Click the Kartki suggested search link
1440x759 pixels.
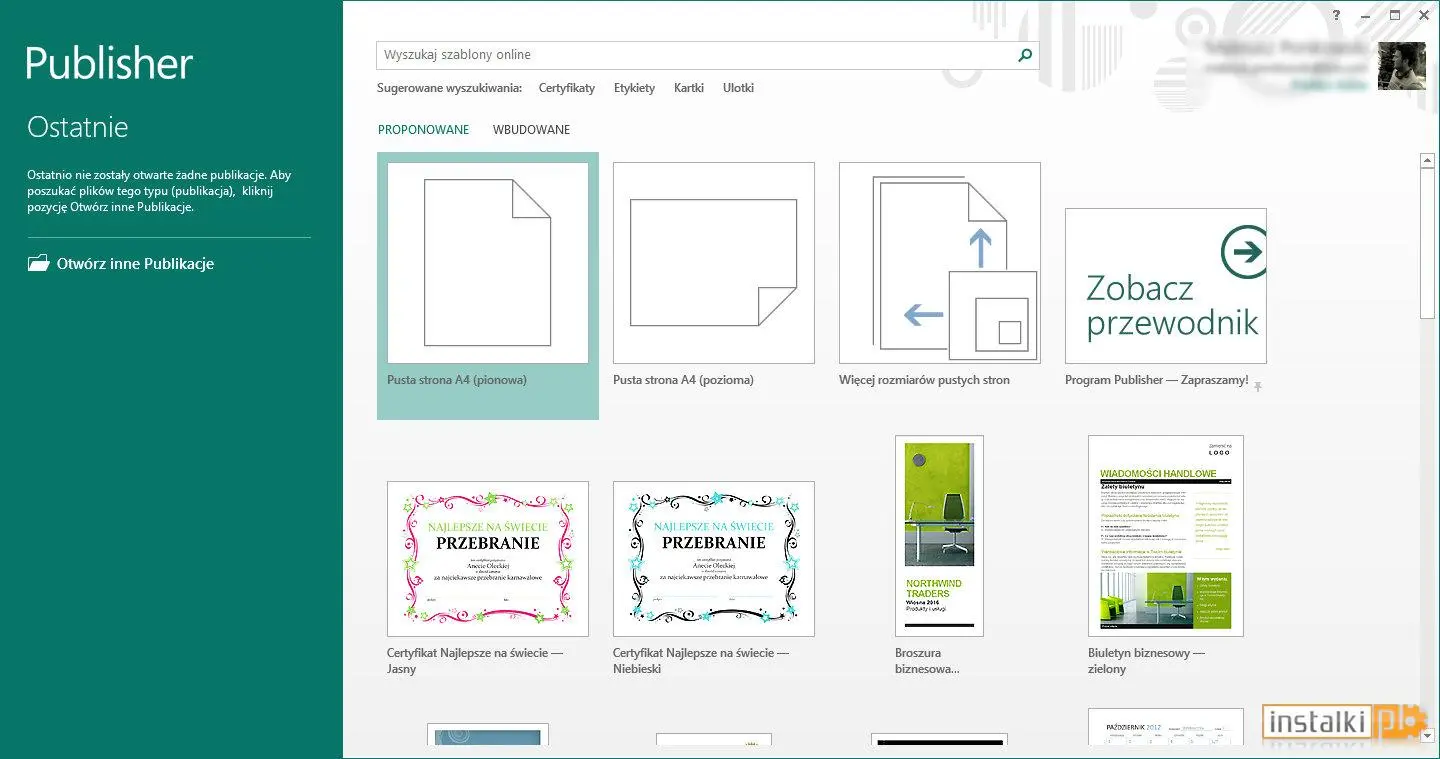point(689,88)
